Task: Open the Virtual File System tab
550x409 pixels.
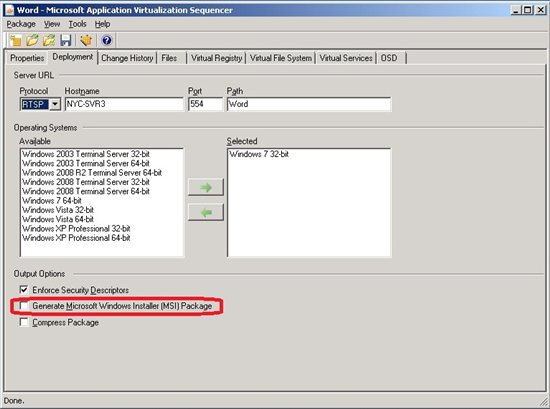Action: [x=281, y=58]
